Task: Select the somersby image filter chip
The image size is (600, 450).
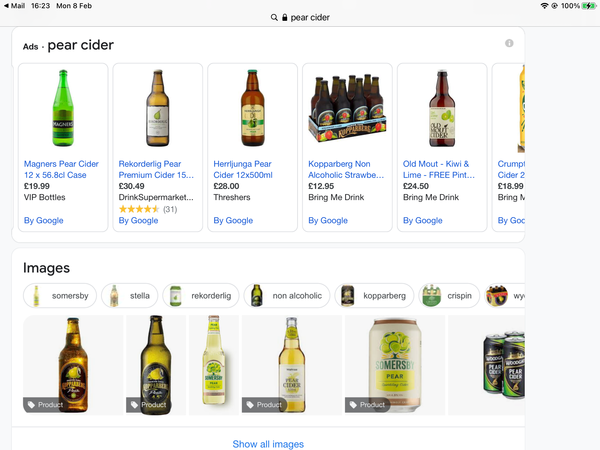Action: pyautogui.click(x=60, y=296)
